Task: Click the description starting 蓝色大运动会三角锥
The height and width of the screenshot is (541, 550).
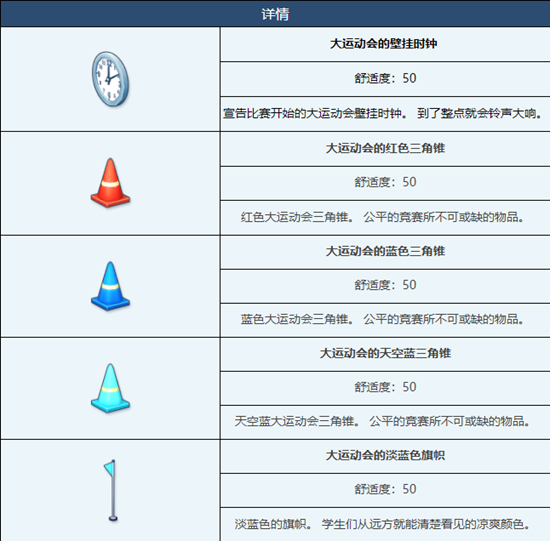Action: pos(383,319)
